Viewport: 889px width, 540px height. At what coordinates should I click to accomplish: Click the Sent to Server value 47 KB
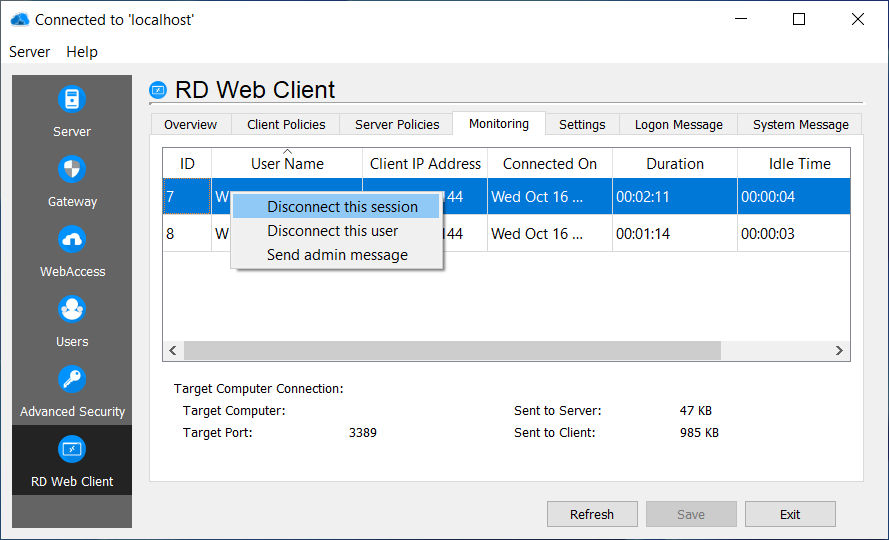click(696, 411)
